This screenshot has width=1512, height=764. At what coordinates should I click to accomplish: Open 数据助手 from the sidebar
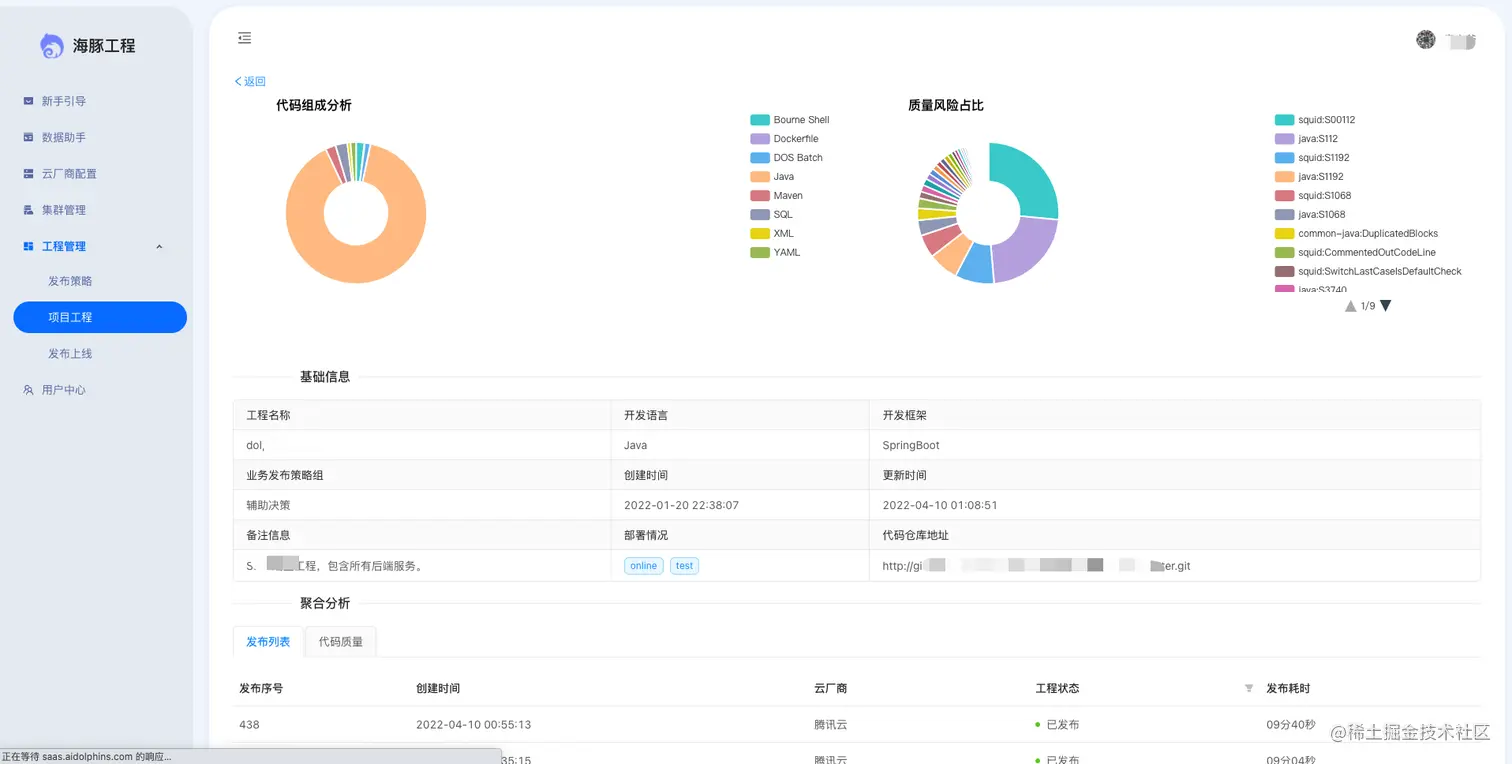63,137
